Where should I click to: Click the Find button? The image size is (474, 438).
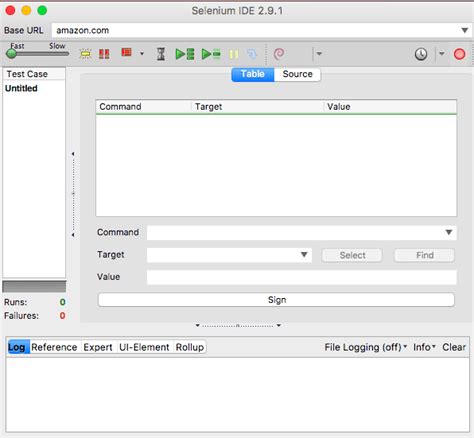coord(424,255)
